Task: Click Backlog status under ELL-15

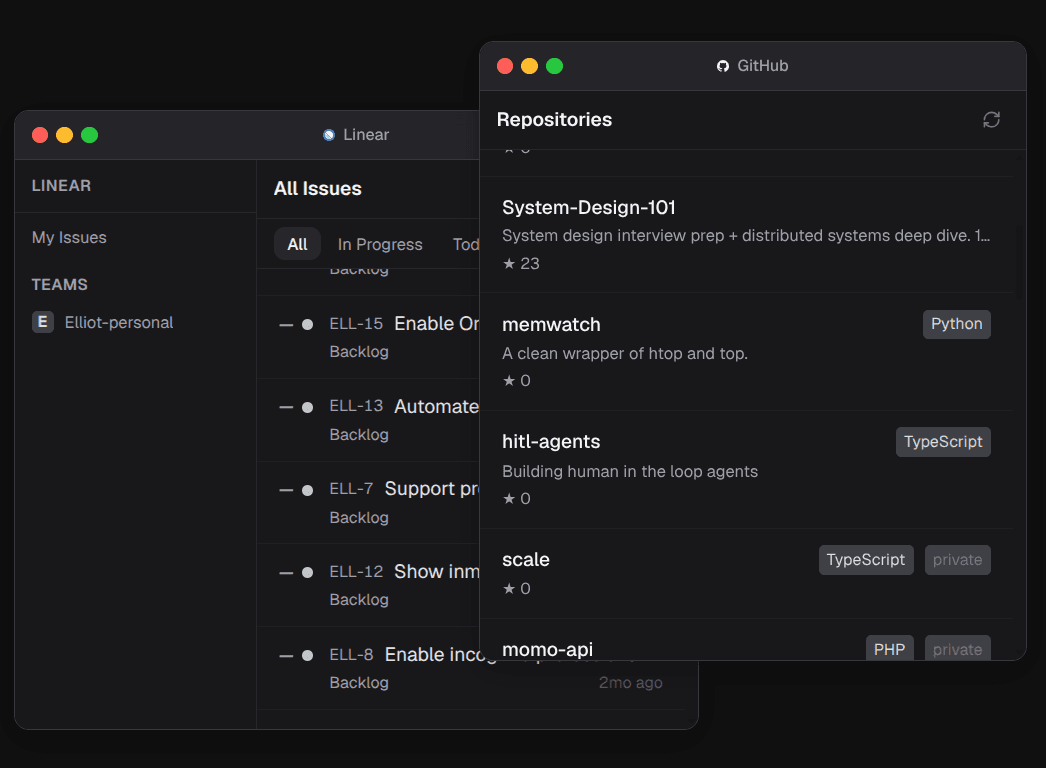Action: coord(359,352)
